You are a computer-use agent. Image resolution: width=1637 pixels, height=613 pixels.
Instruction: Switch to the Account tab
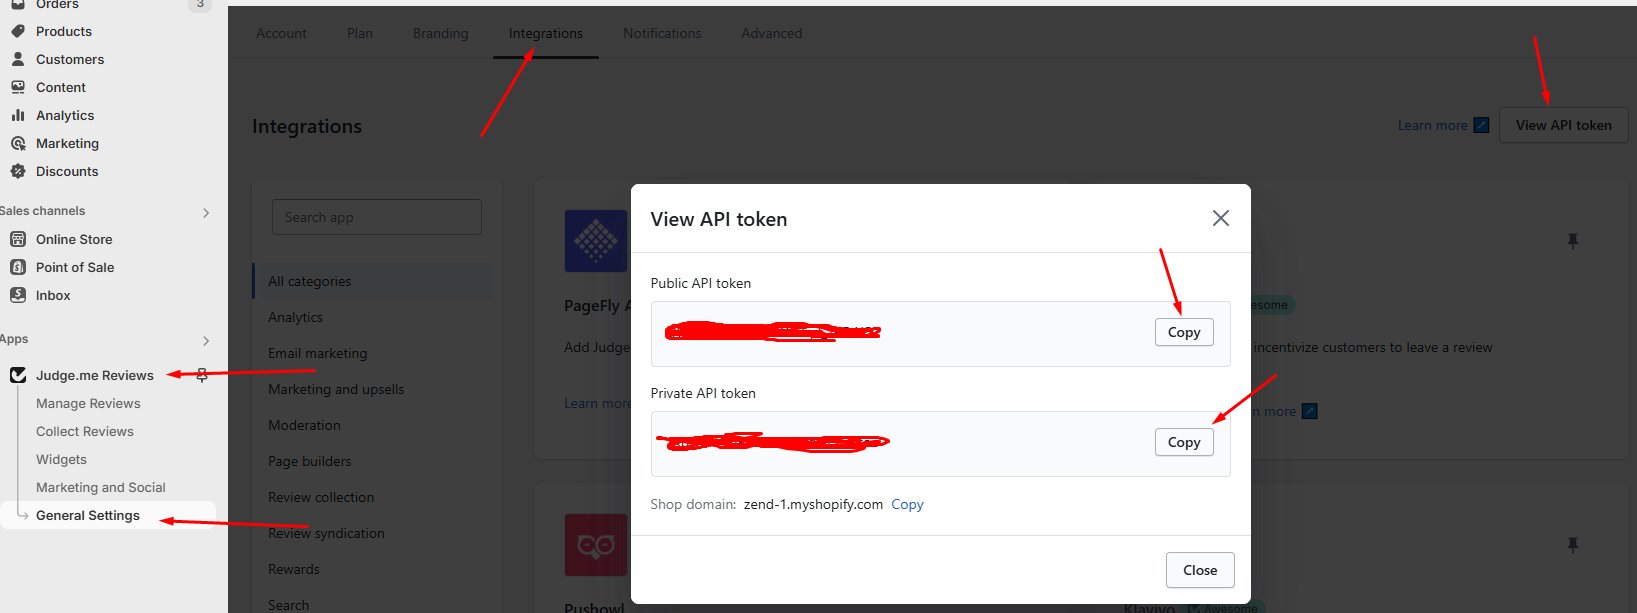pos(281,33)
